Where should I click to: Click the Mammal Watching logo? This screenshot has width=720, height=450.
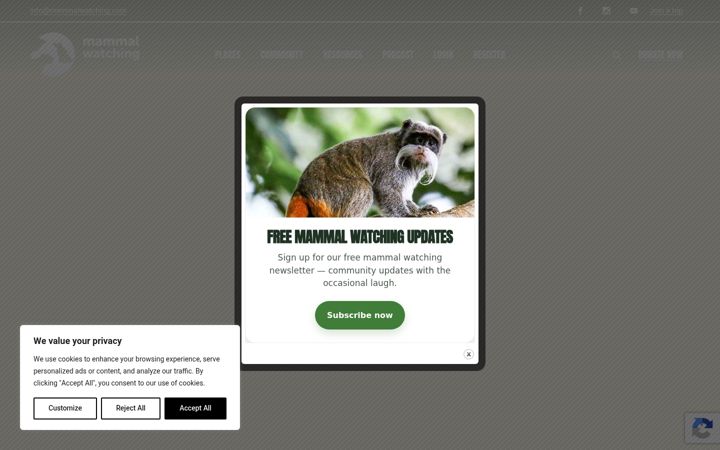pos(86,52)
